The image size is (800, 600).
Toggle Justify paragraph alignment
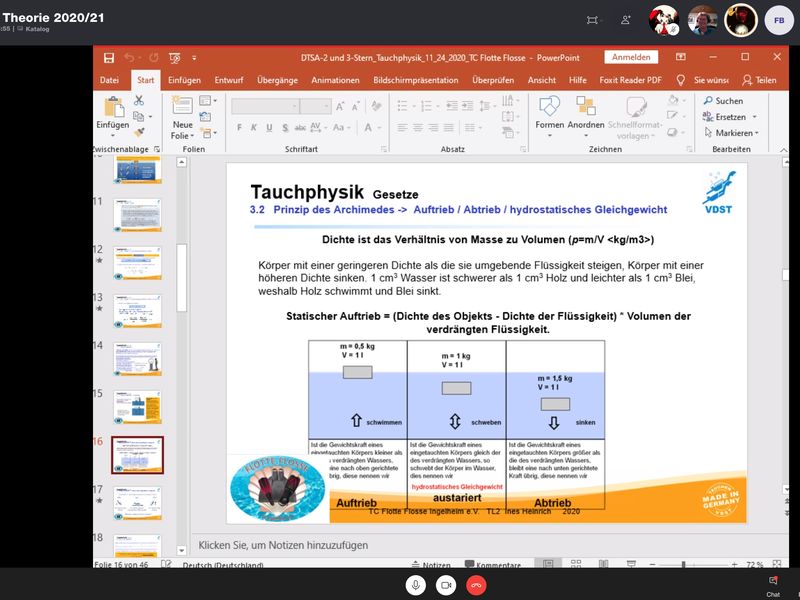(x=449, y=128)
